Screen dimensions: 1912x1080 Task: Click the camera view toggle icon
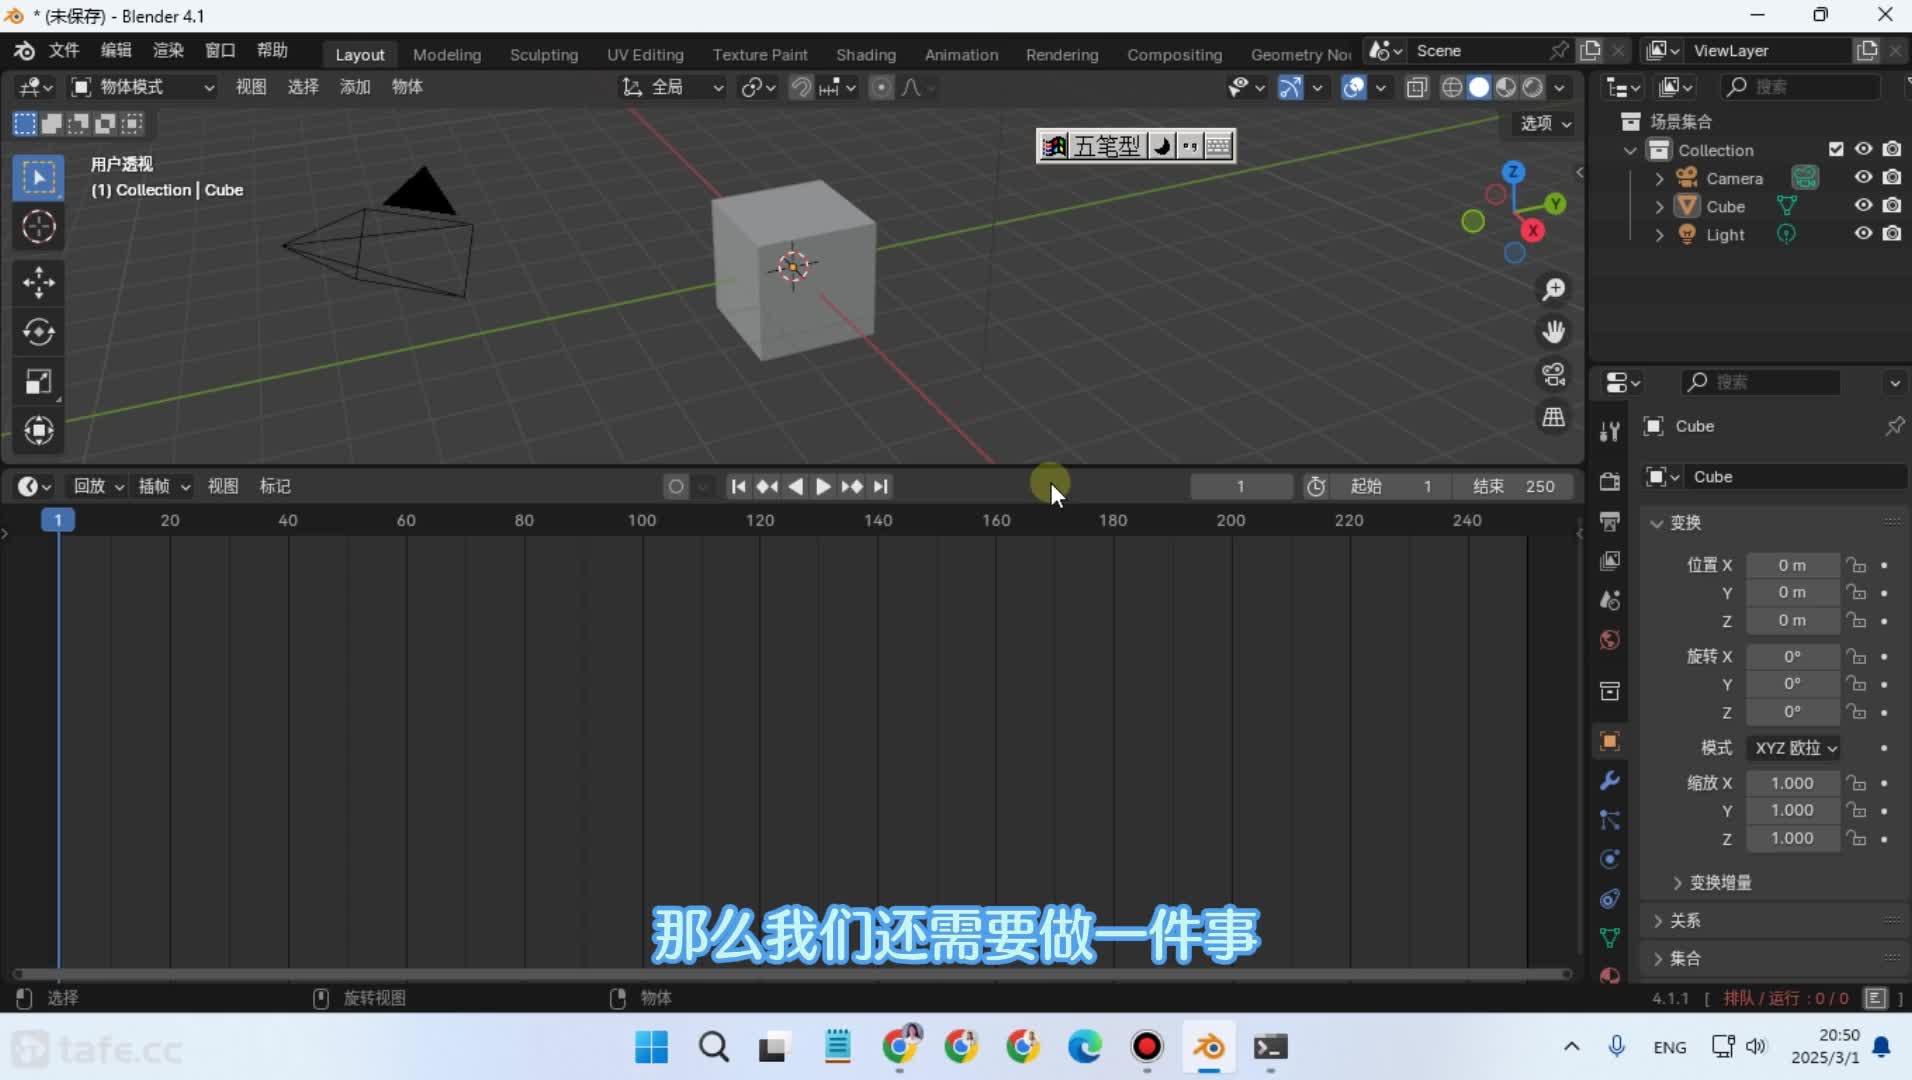(1553, 374)
